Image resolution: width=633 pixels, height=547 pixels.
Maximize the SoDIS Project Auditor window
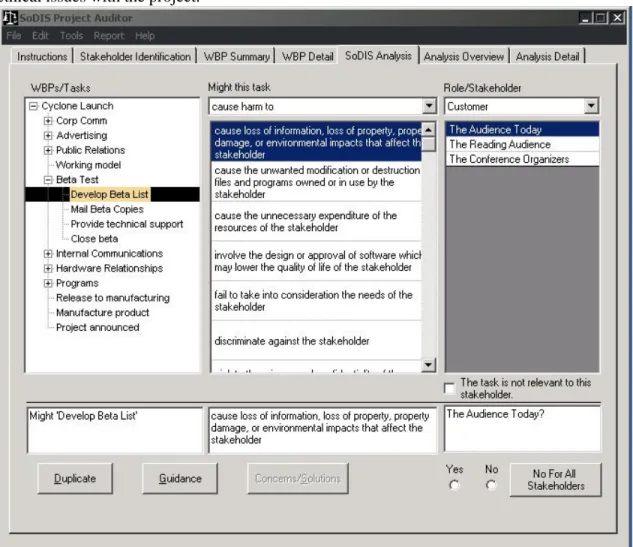tap(601, 18)
